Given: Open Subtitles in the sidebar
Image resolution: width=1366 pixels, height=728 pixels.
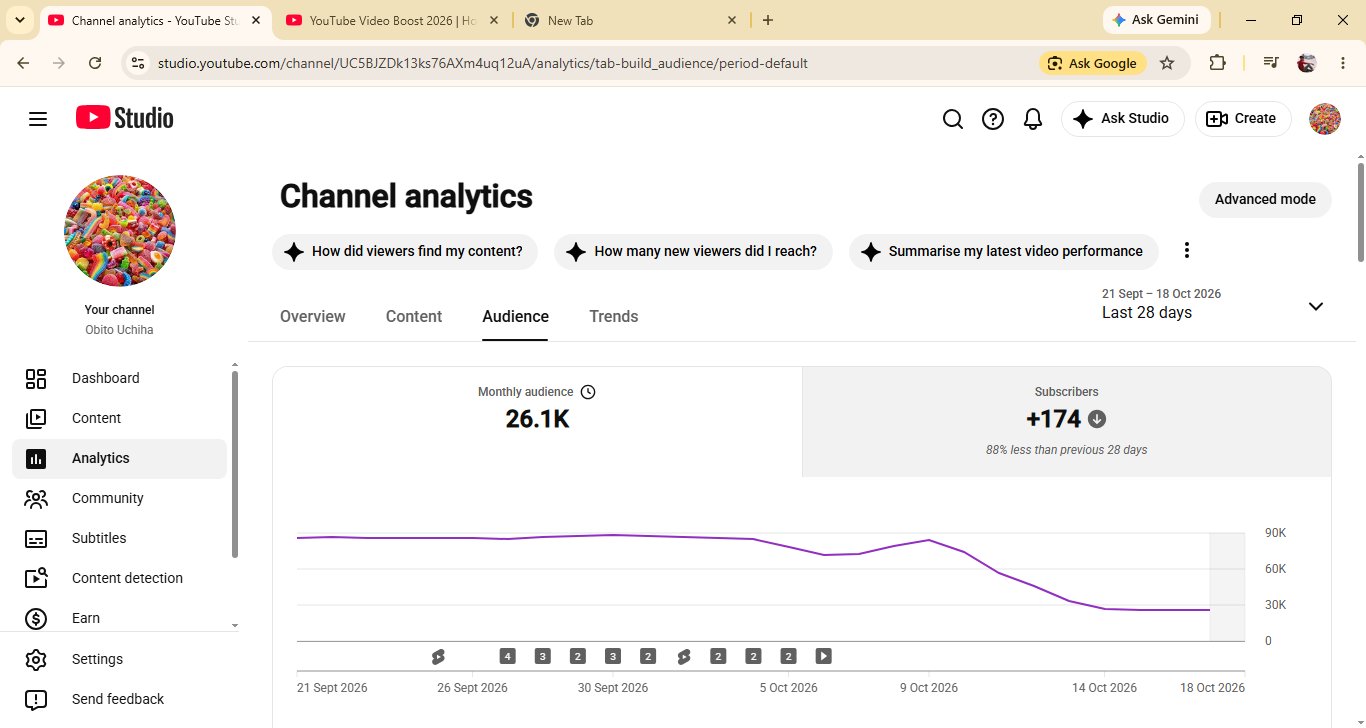Looking at the screenshot, I should point(120,538).
